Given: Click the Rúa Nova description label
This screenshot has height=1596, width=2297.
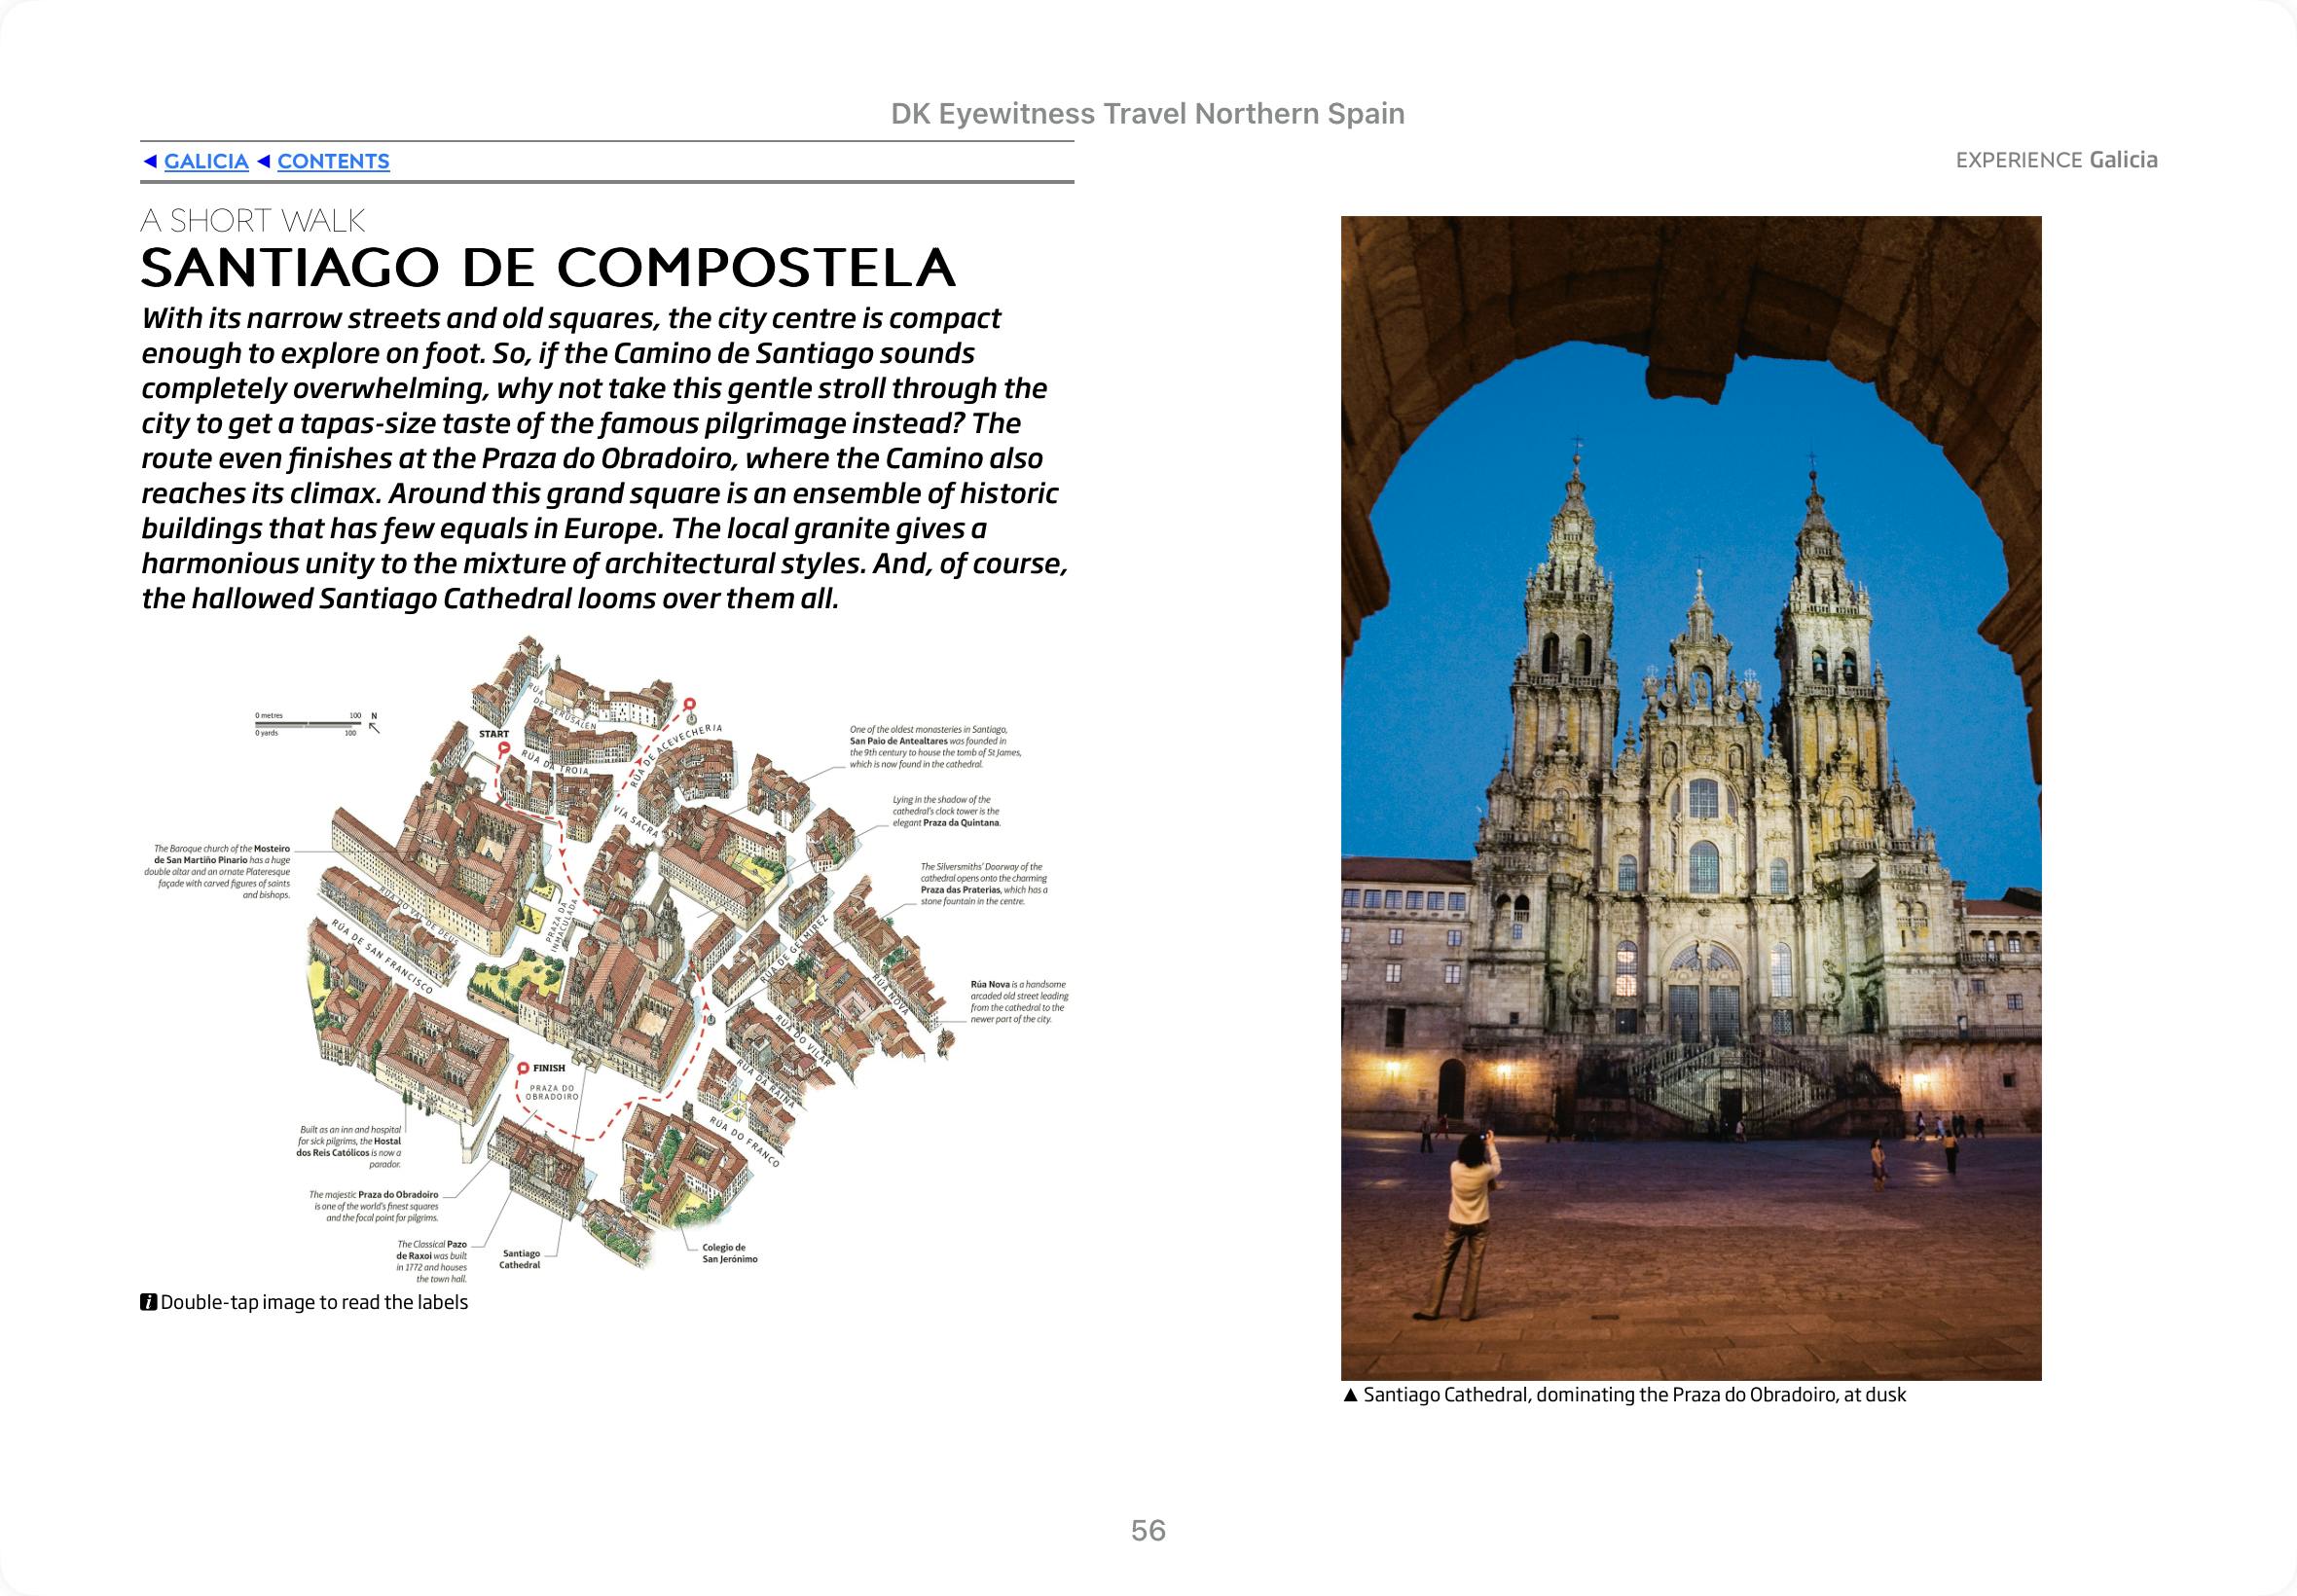Looking at the screenshot, I should 1018,1001.
